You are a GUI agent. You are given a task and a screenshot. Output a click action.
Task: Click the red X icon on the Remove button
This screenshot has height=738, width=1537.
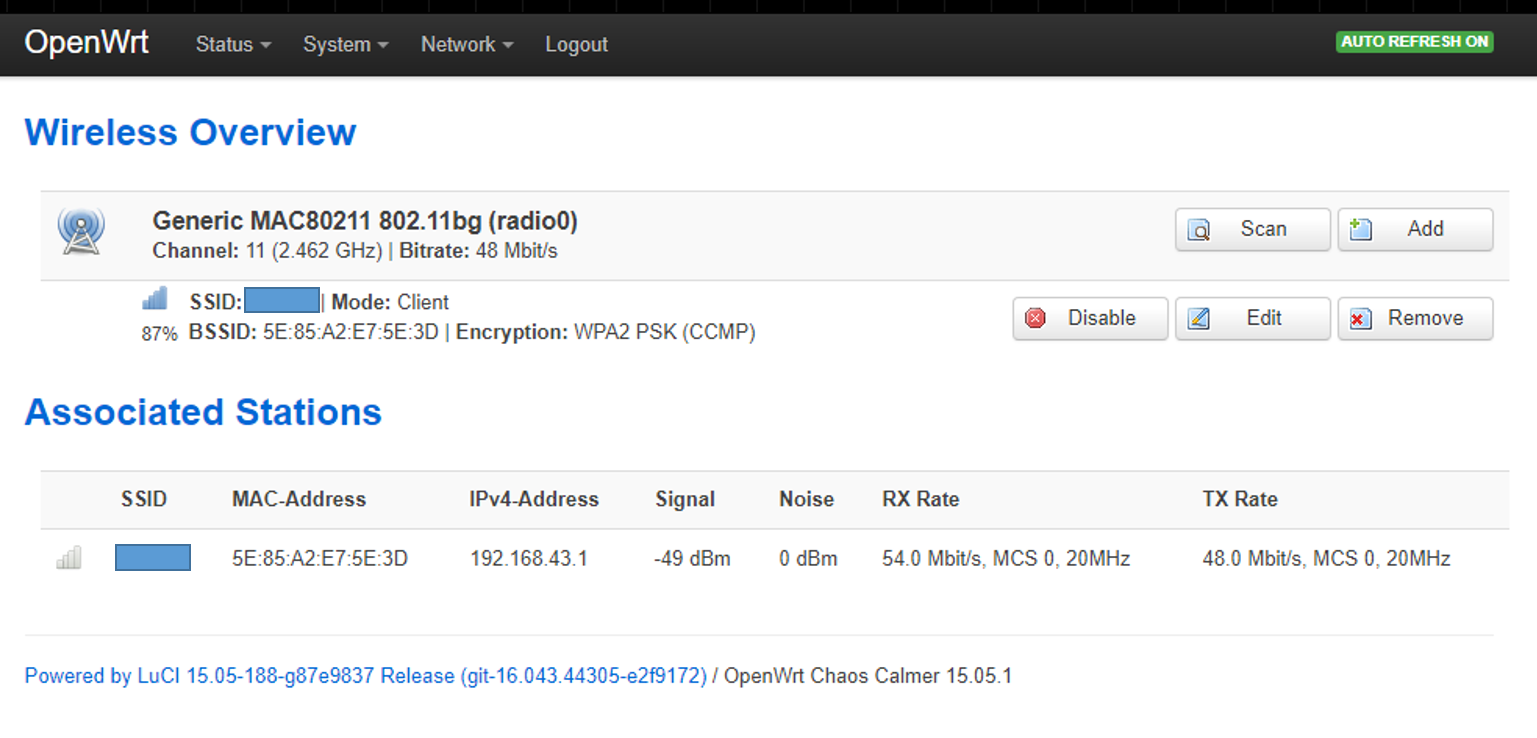[x=1361, y=318]
